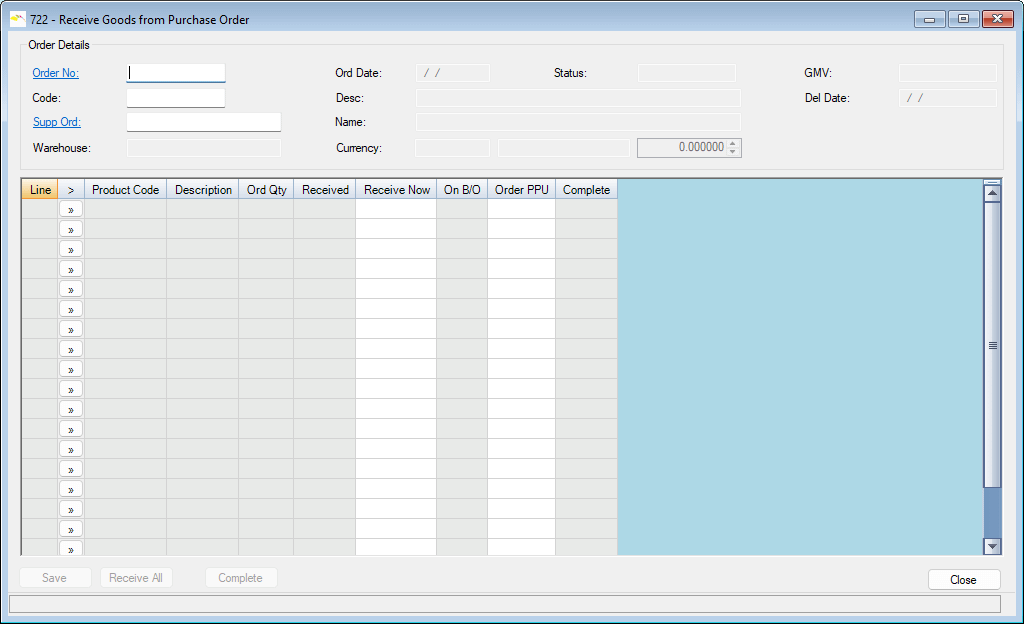Open the Supp Ord lookup link
1024x624 pixels.
(56, 122)
